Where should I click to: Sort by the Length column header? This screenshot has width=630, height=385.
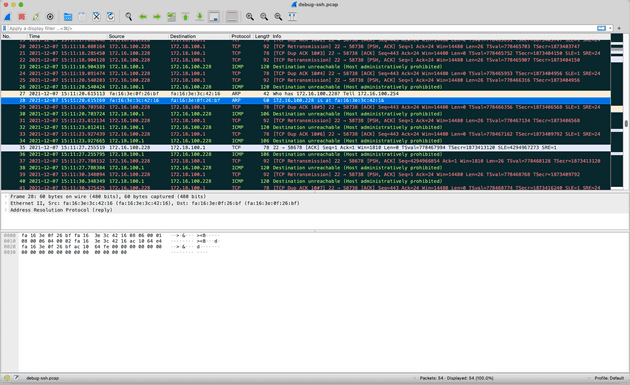[x=262, y=36]
